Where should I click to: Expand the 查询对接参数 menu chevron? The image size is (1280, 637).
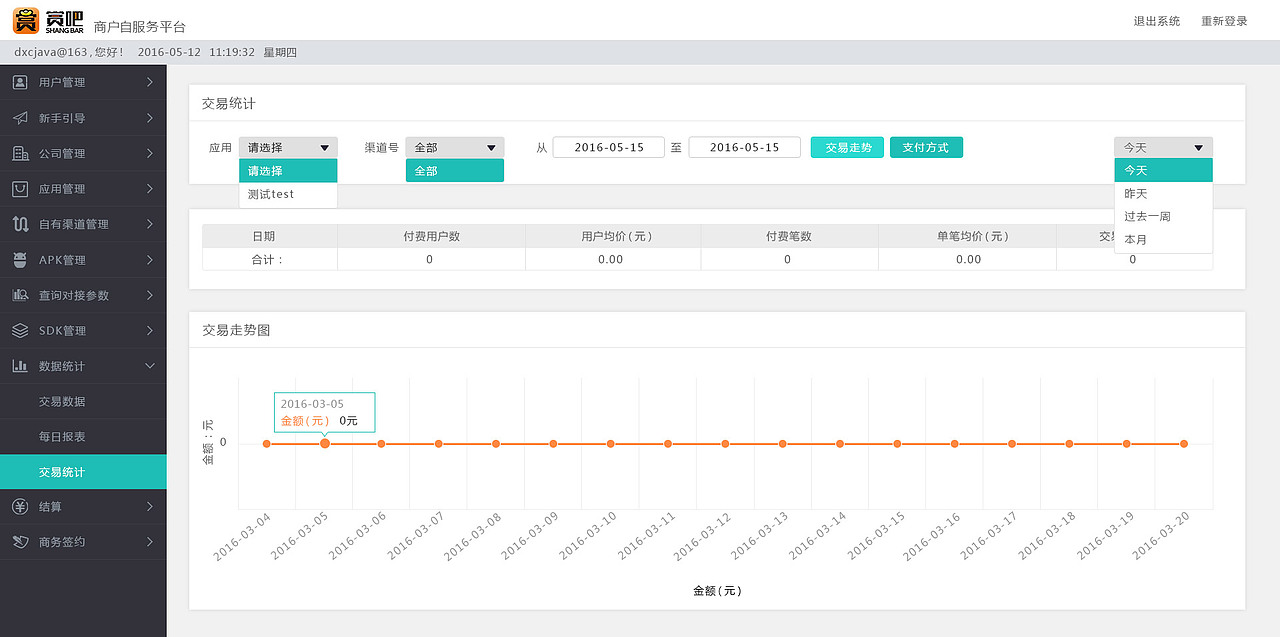click(150, 295)
